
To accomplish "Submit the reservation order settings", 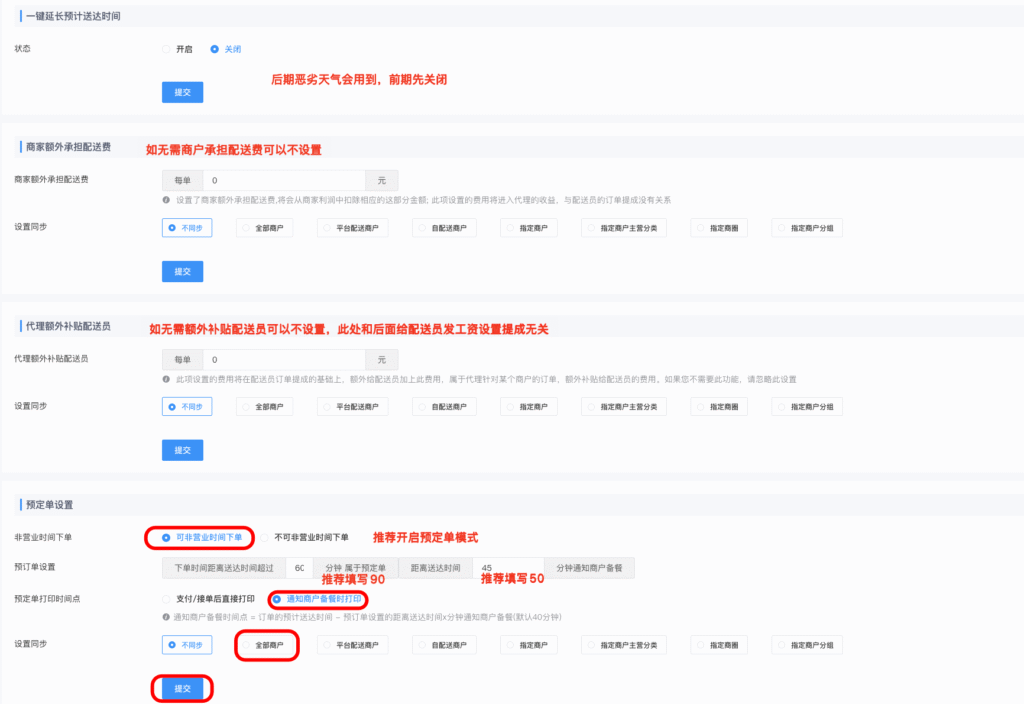I will click(x=181, y=688).
